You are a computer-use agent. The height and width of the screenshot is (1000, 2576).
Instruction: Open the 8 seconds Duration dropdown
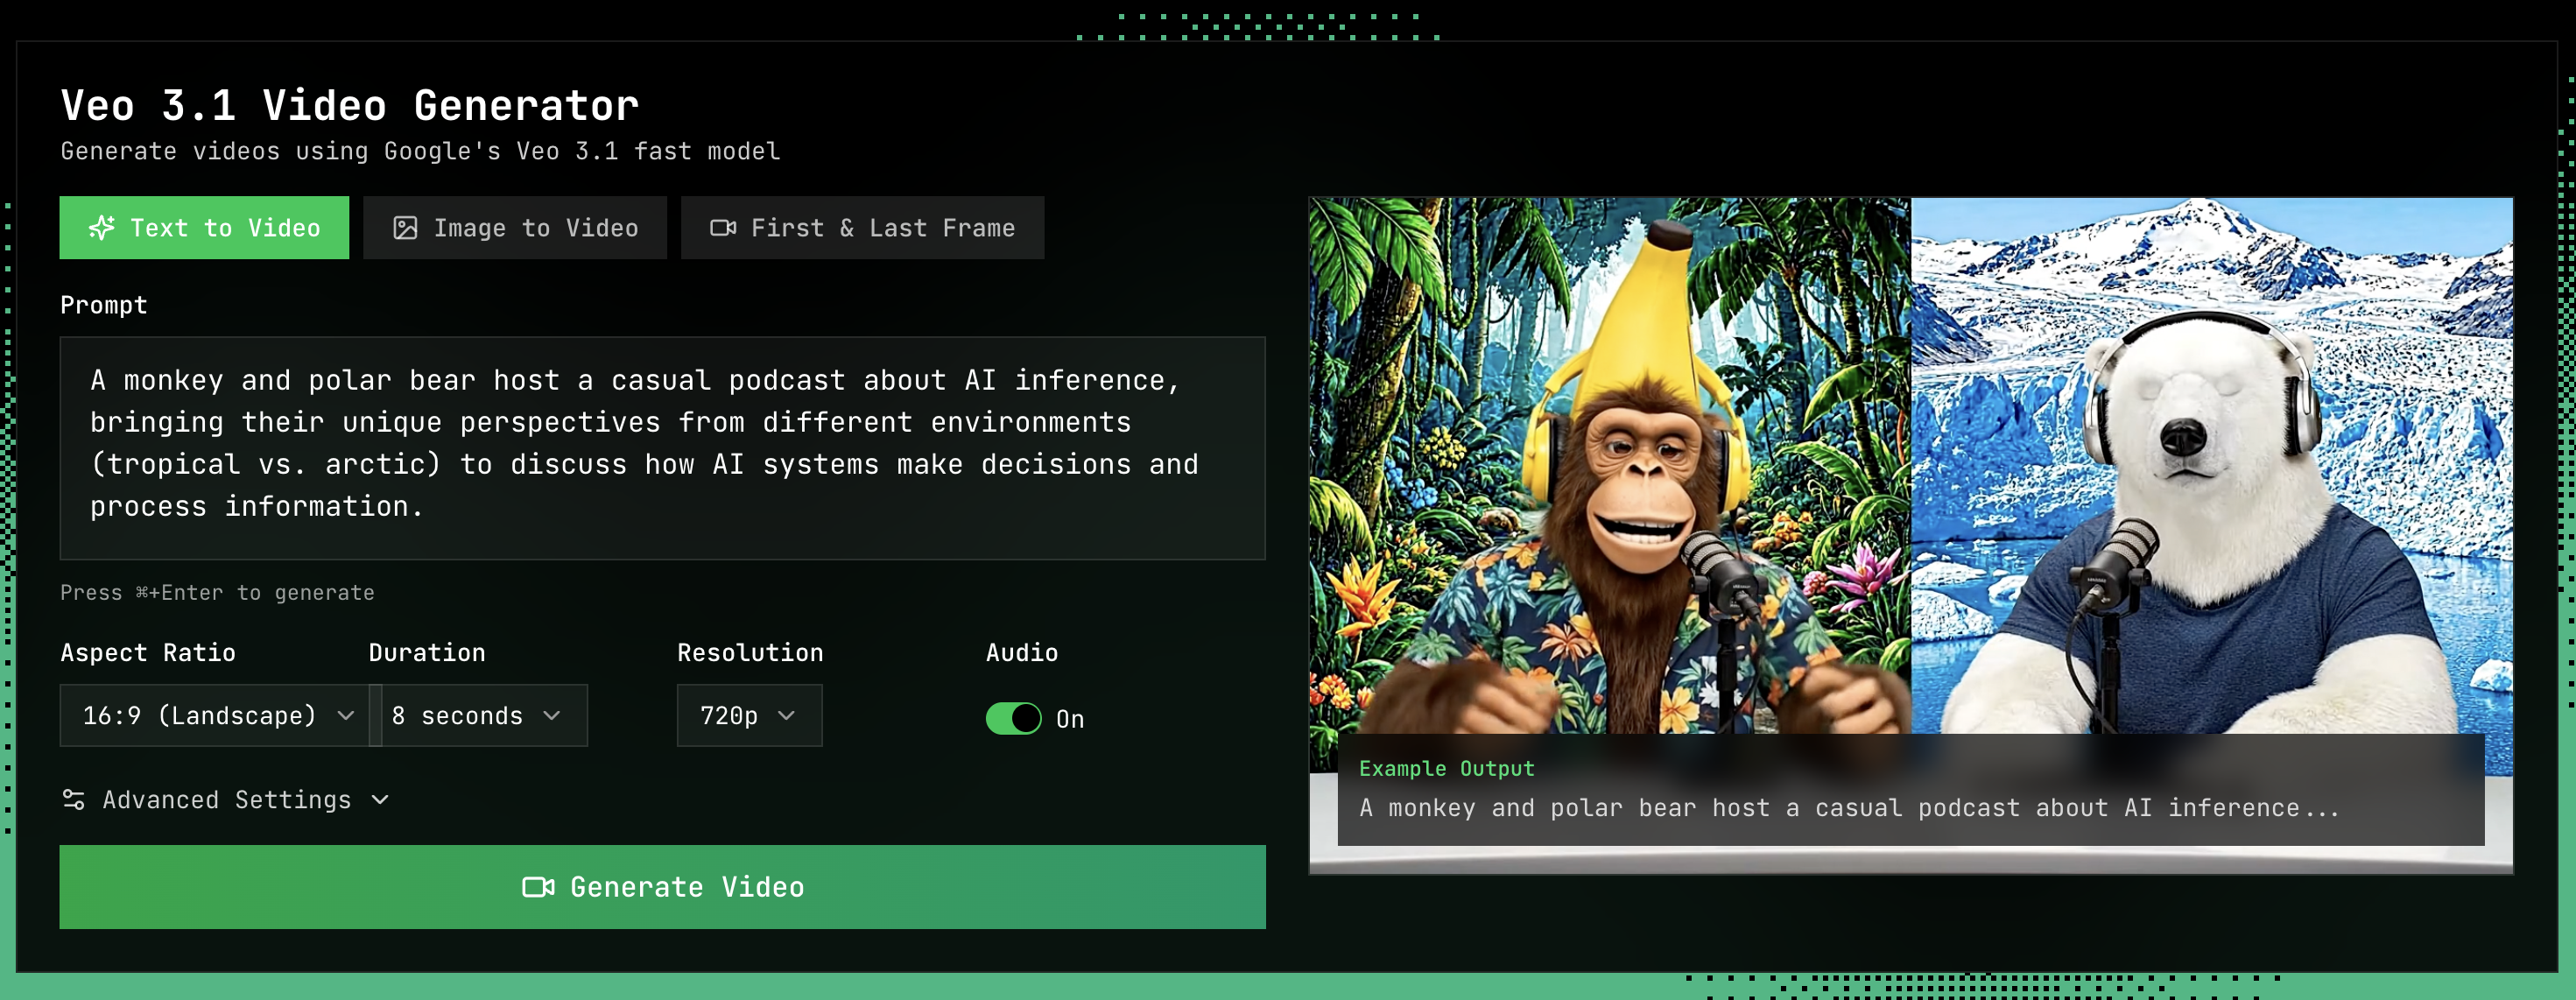click(x=479, y=715)
